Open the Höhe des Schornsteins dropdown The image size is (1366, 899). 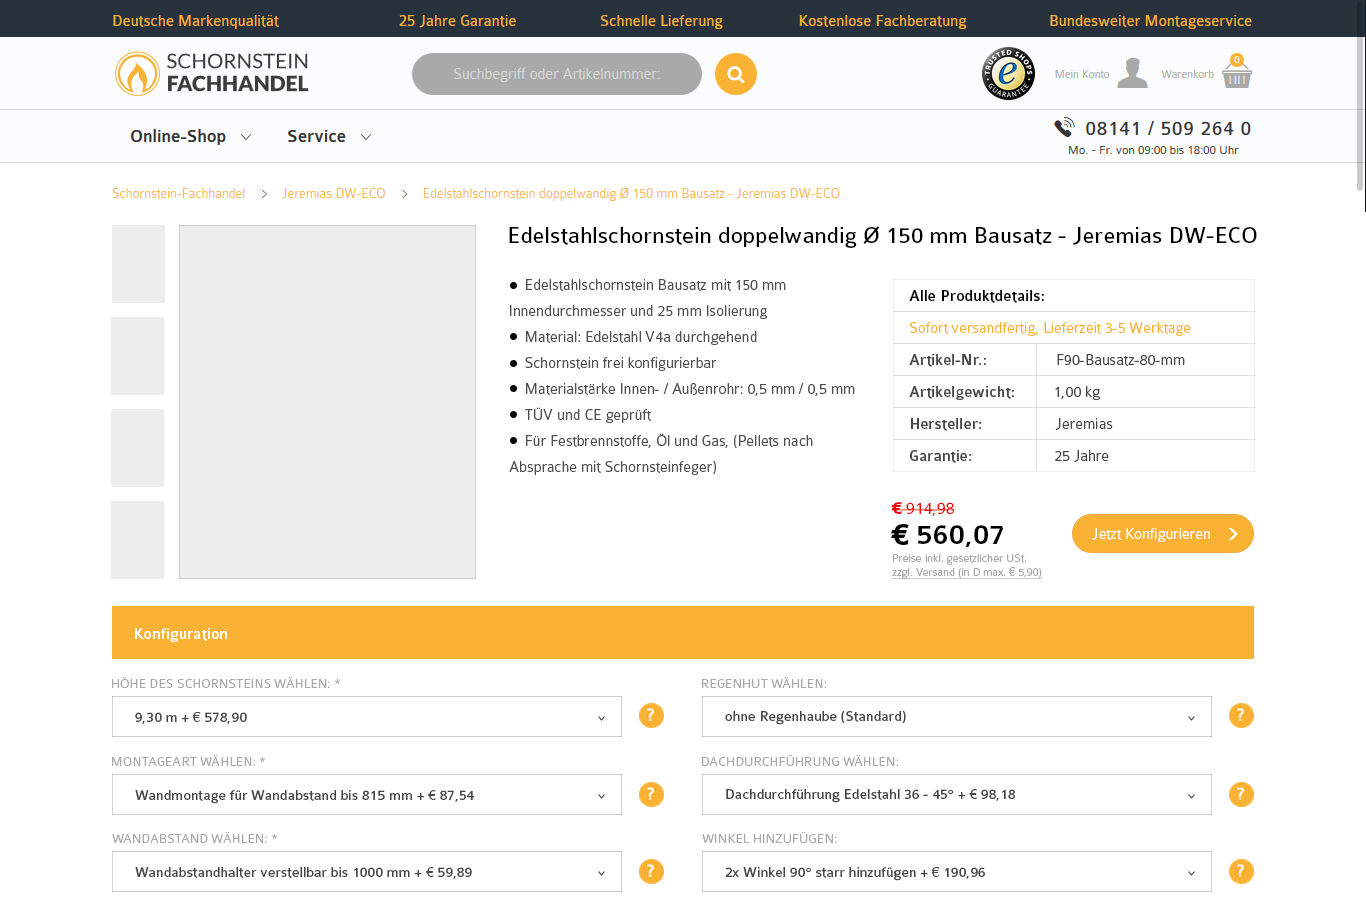[x=367, y=717]
